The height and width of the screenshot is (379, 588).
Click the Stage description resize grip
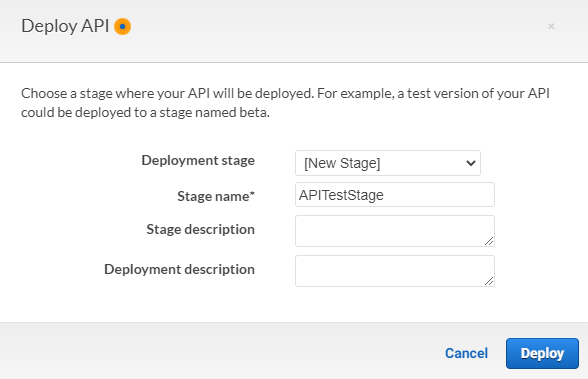(489, 241)
